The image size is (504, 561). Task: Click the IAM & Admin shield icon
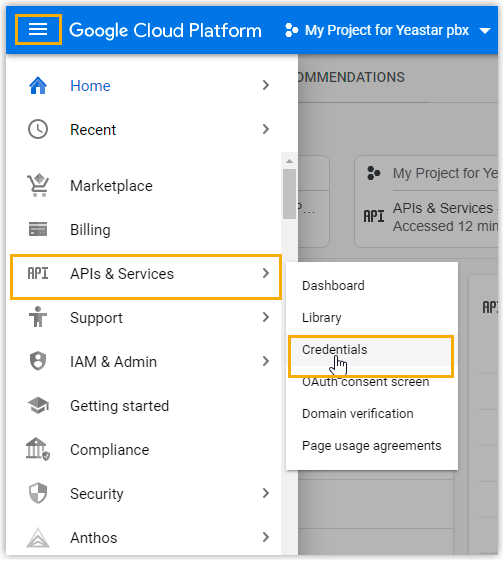click(38, 361)
